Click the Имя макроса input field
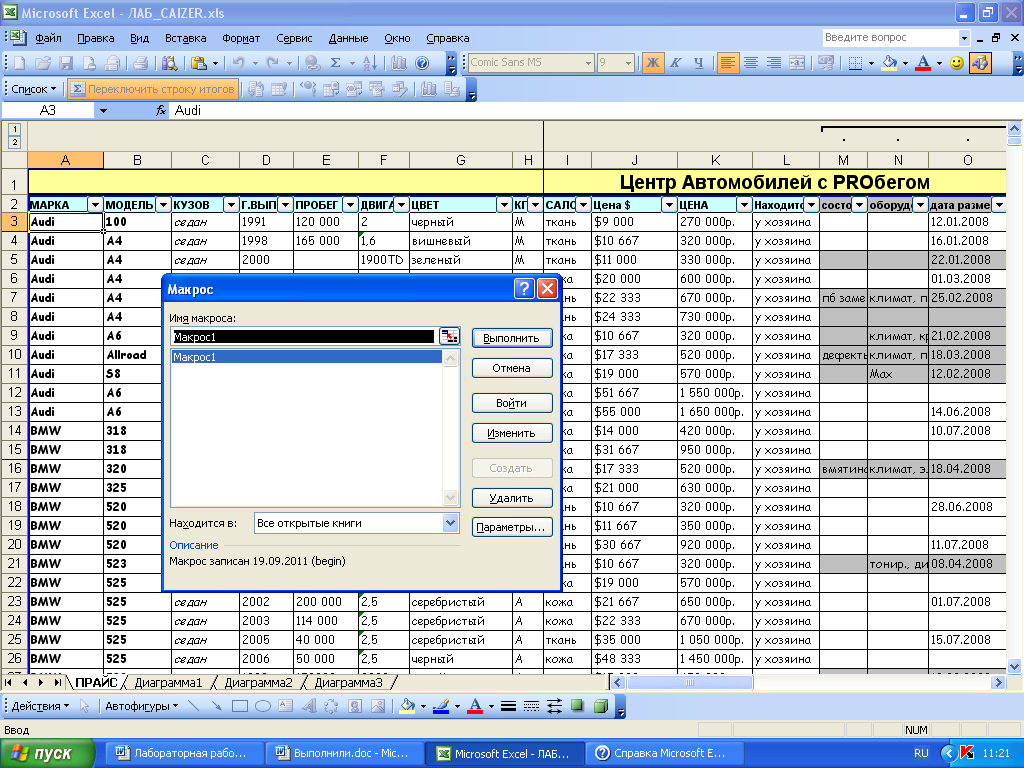Viewport: 1024px width, 768px height. (304, 337)
